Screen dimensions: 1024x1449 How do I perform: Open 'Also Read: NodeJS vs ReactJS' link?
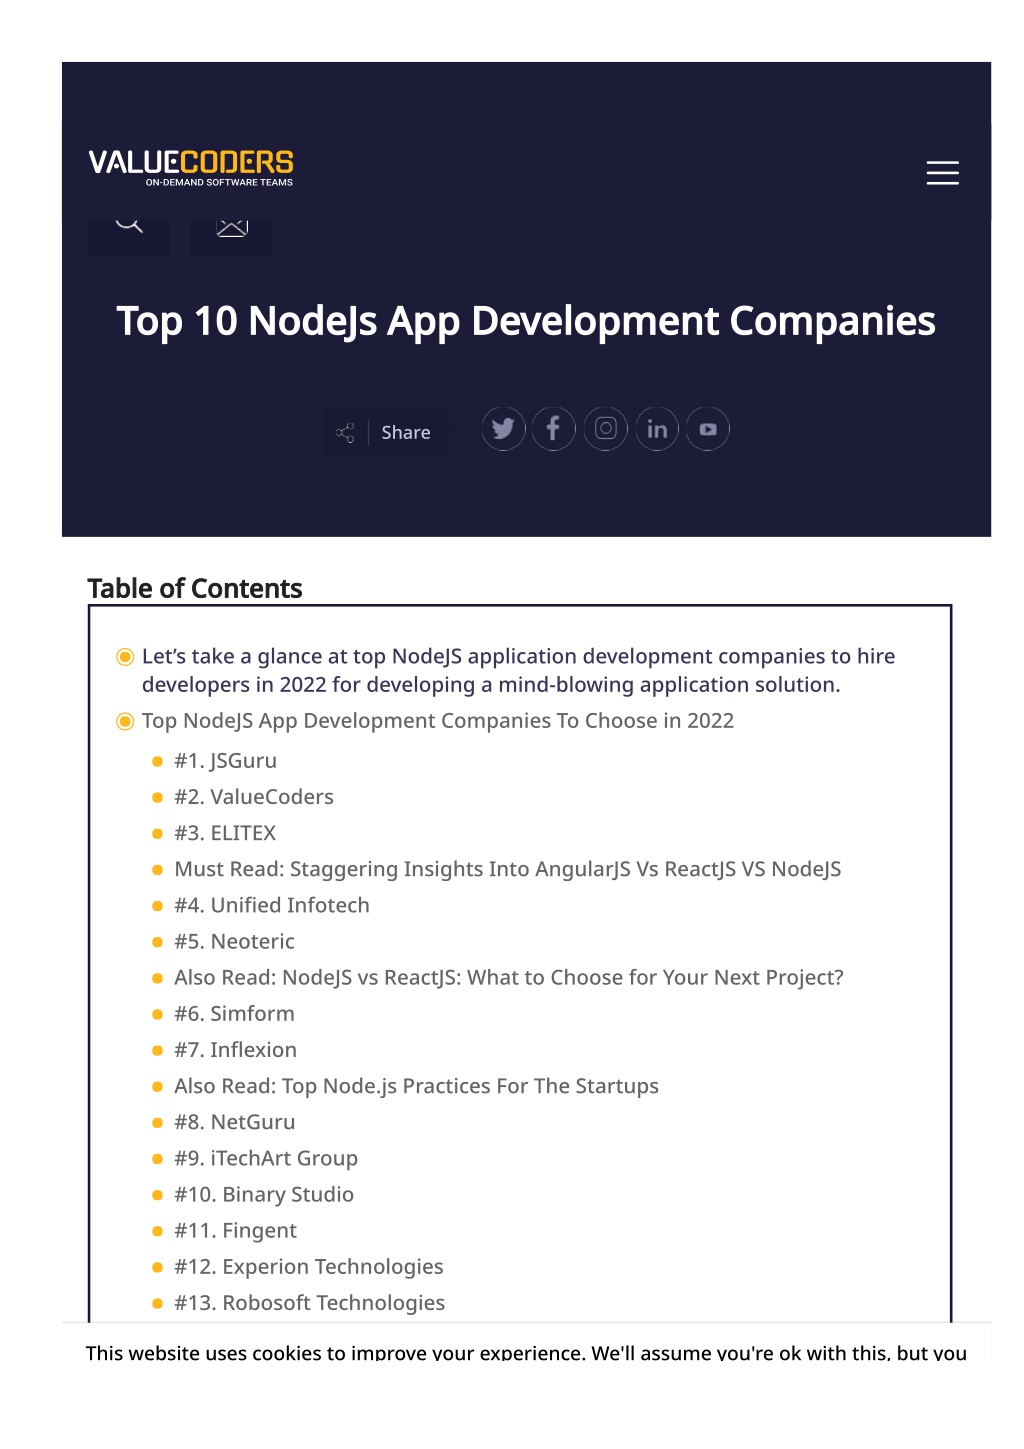pyautogui.click(x=509, y=977)
